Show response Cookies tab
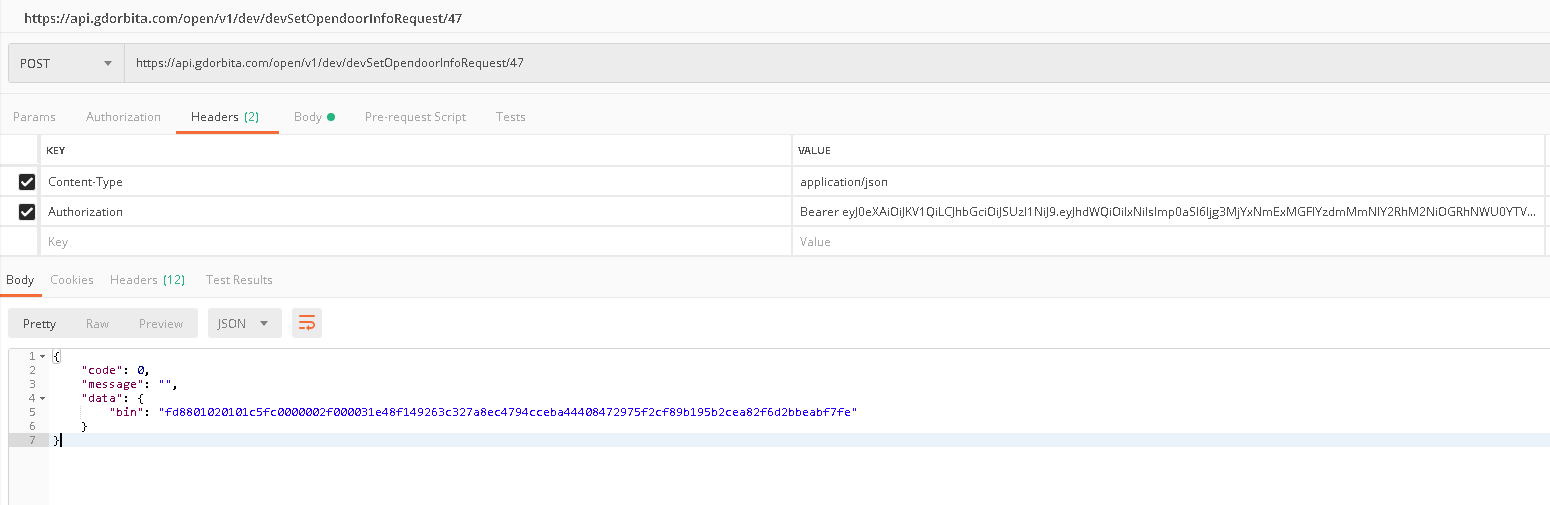This screenshot has width=1550, height=505. (72, 280)
